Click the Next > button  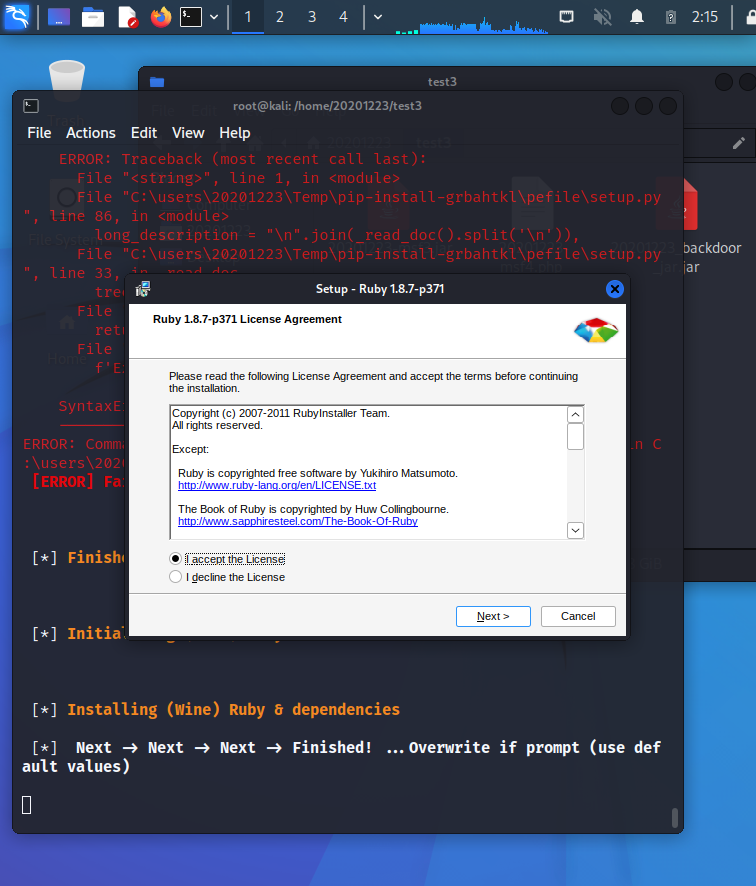[493, 616]
